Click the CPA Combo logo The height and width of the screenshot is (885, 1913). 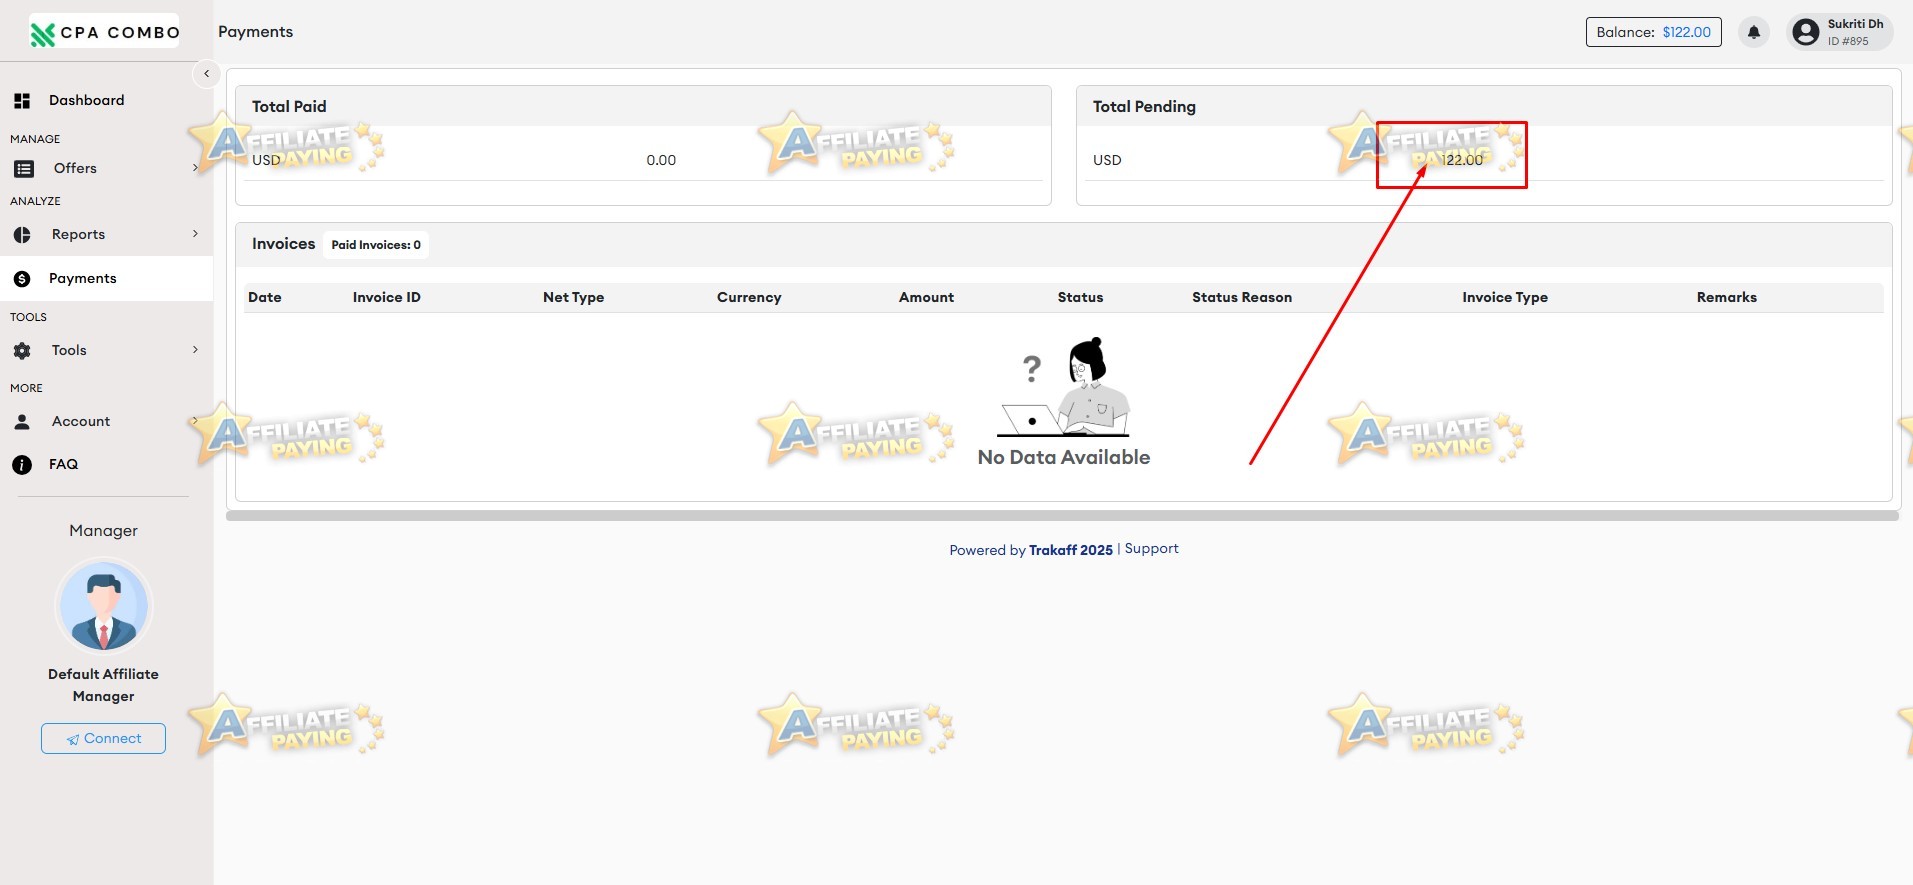(x=104, y=32)
